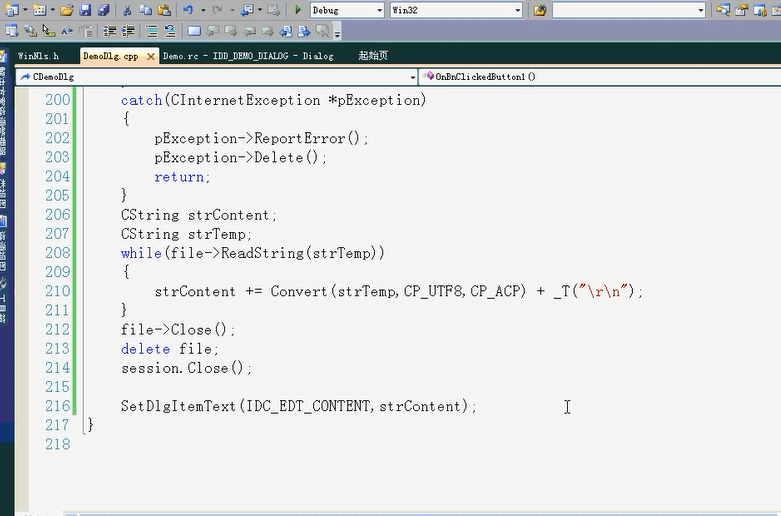The image size is (781, 516).
Task: Click the delete file statement
Action: click(170, 349)
